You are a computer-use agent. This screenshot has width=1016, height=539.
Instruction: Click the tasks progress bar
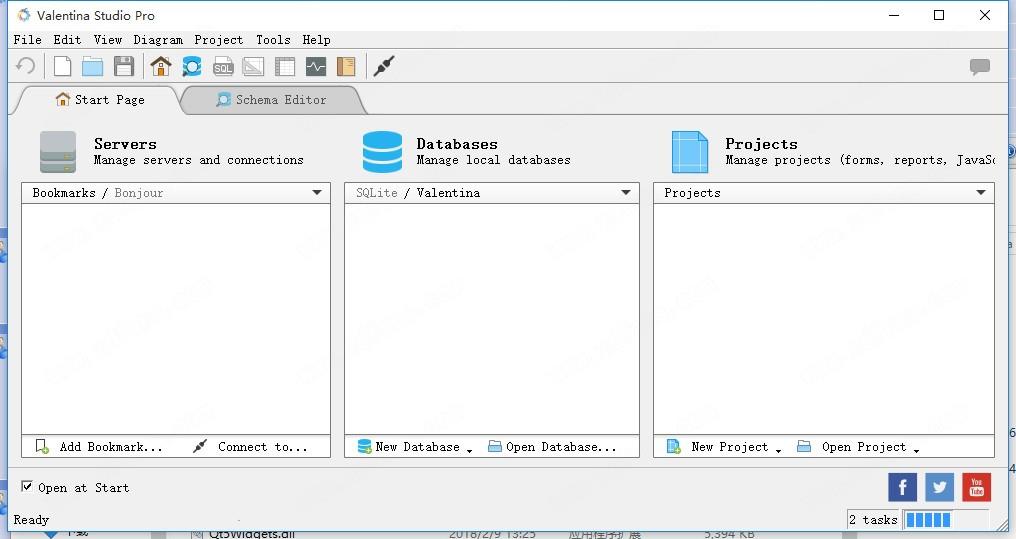947,520
